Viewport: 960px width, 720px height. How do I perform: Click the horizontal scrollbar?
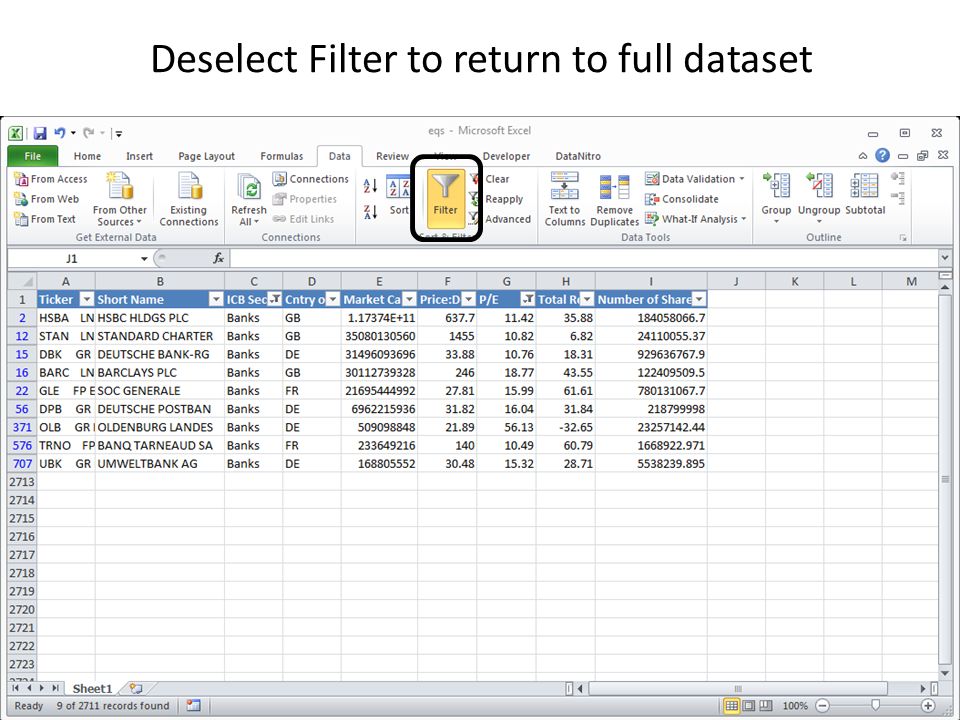738,689
